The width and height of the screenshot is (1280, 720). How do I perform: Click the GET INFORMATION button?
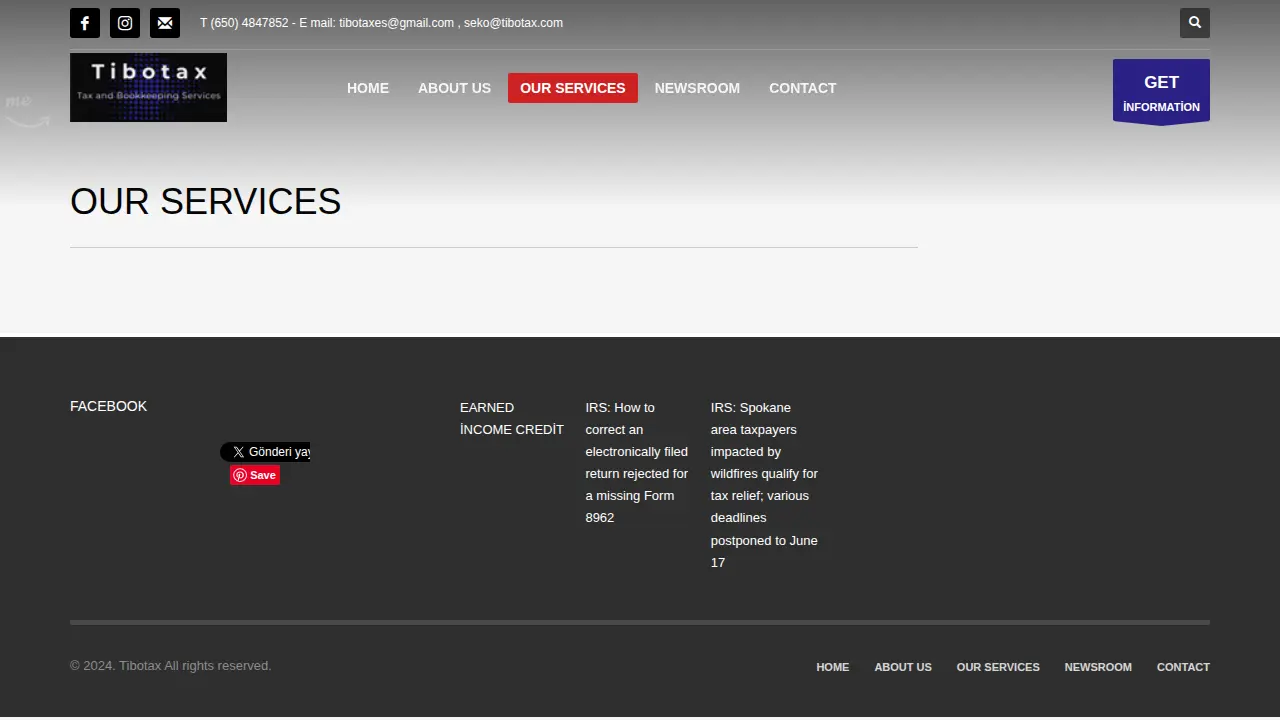click(1161, 92)
